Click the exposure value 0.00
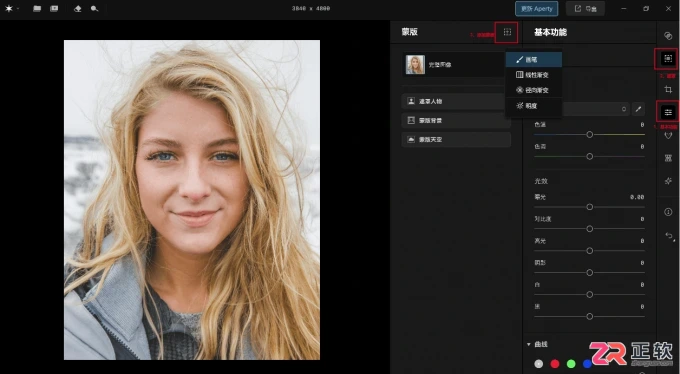 pos(637,197)
